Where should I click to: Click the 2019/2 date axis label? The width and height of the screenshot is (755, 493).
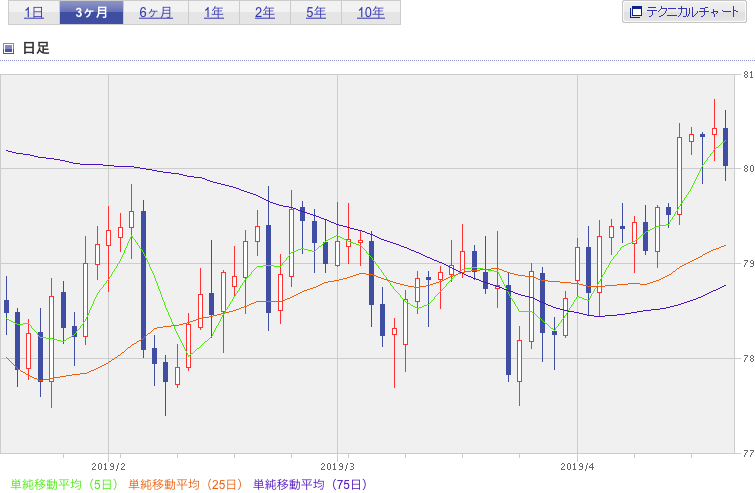pos(108,467)
